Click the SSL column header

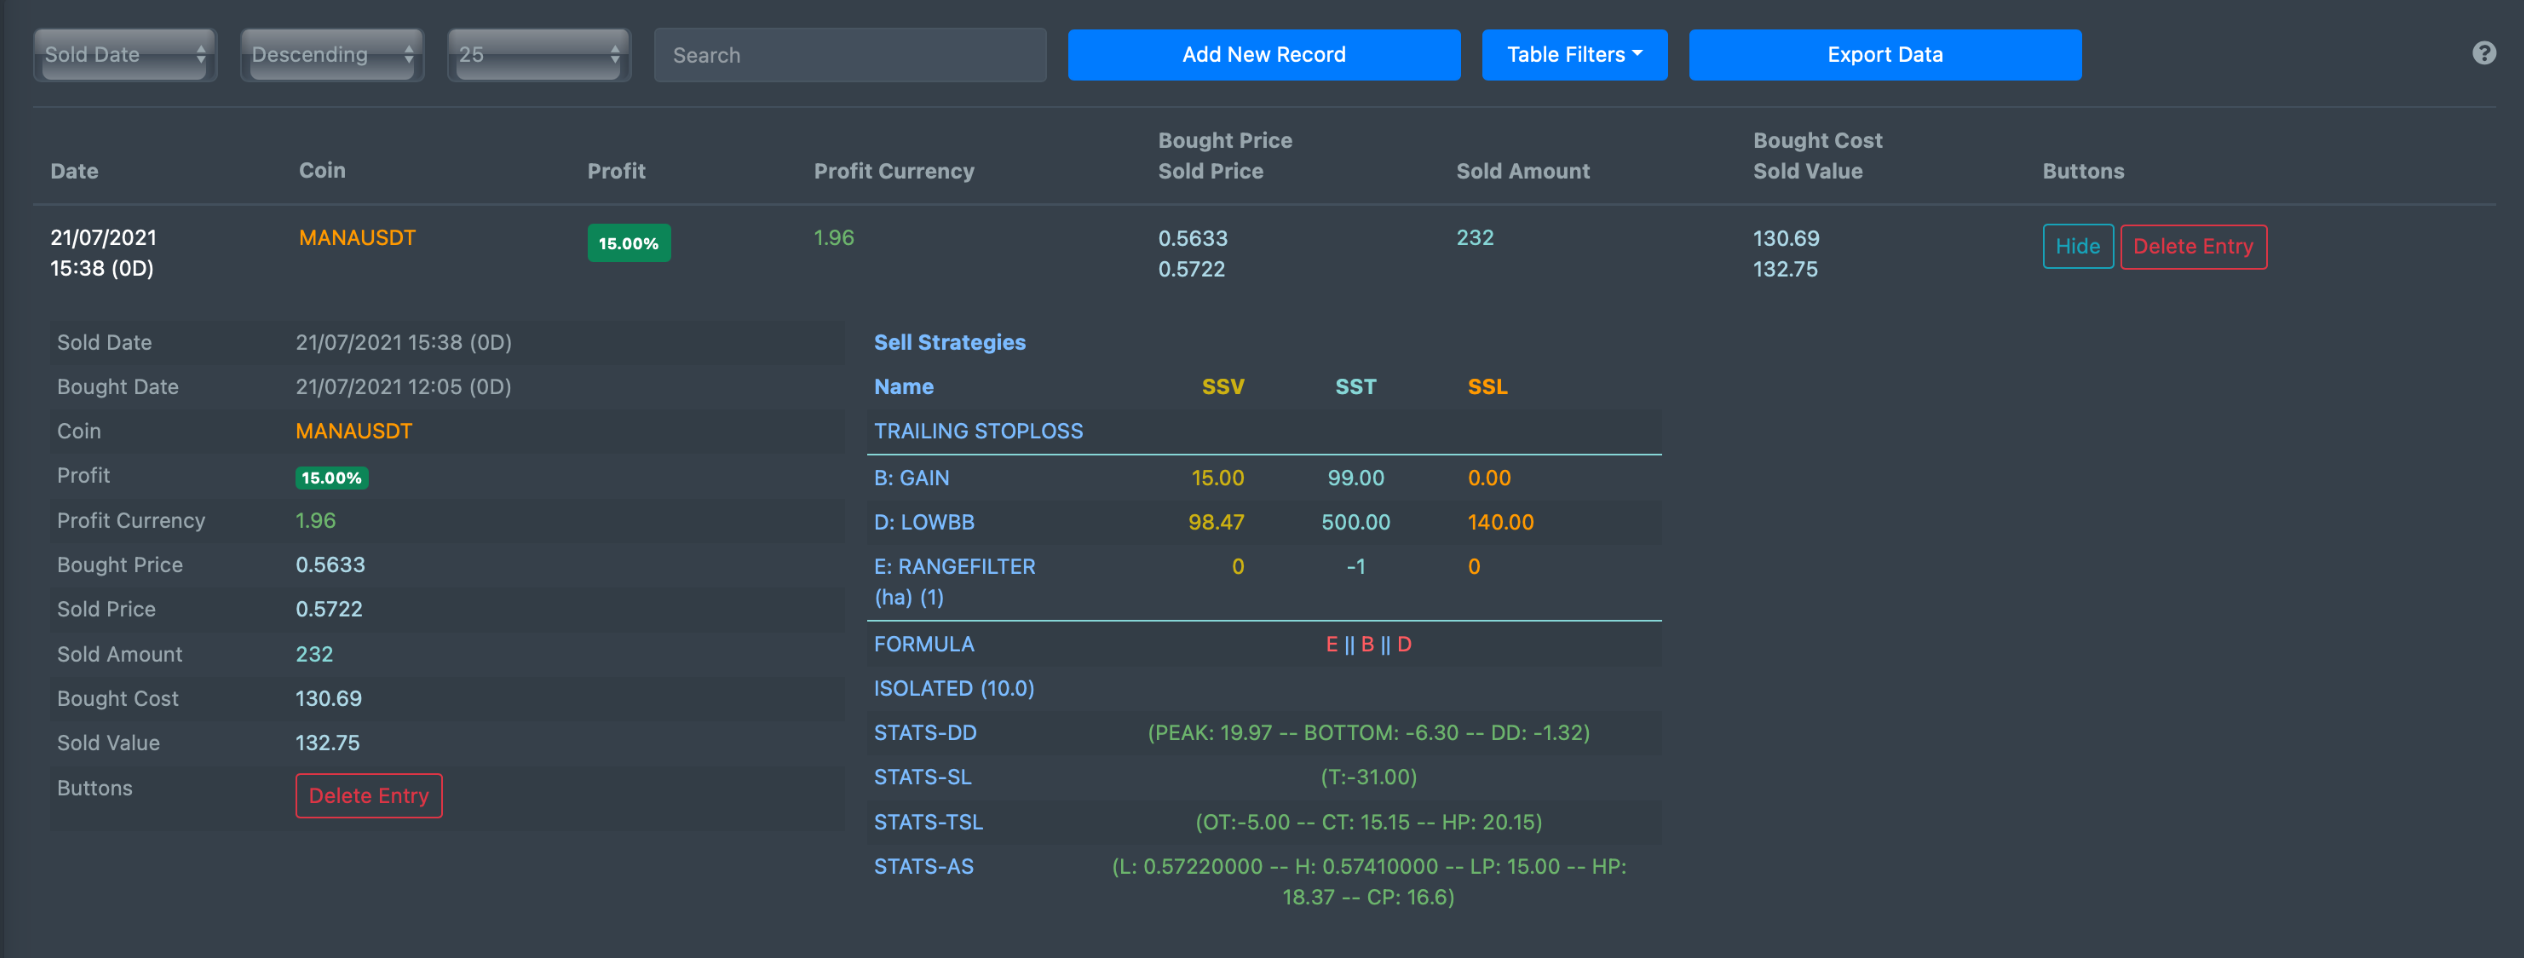(1488, 387)
